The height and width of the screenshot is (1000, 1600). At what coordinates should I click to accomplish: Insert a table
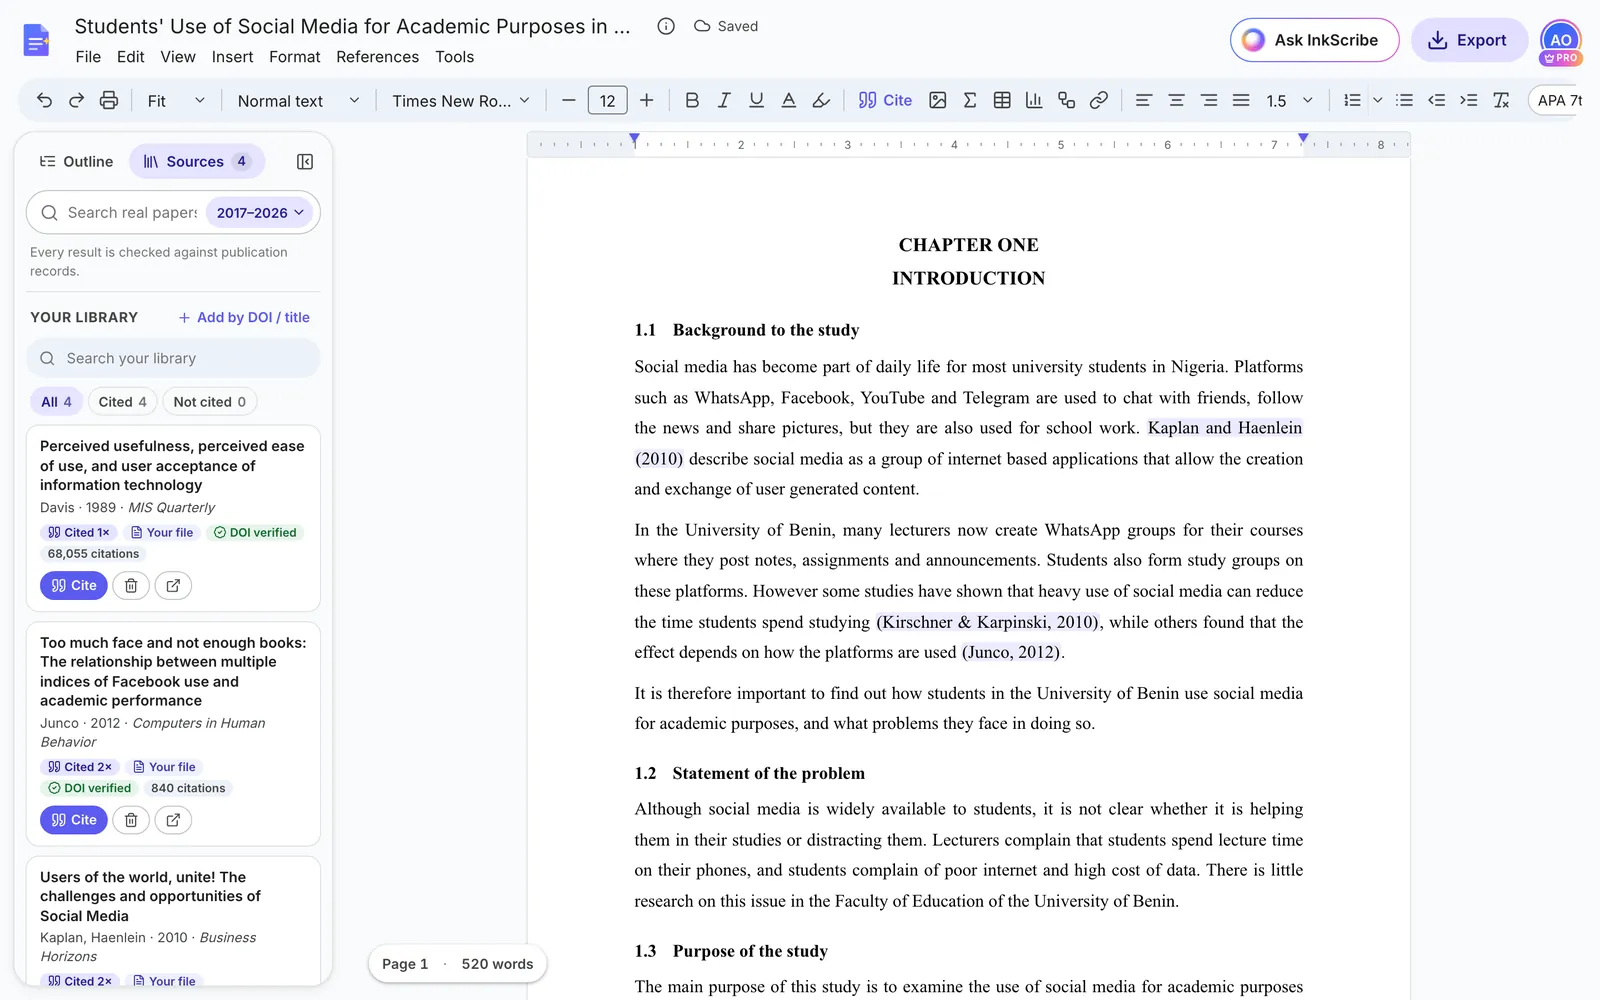point(1002,100)
